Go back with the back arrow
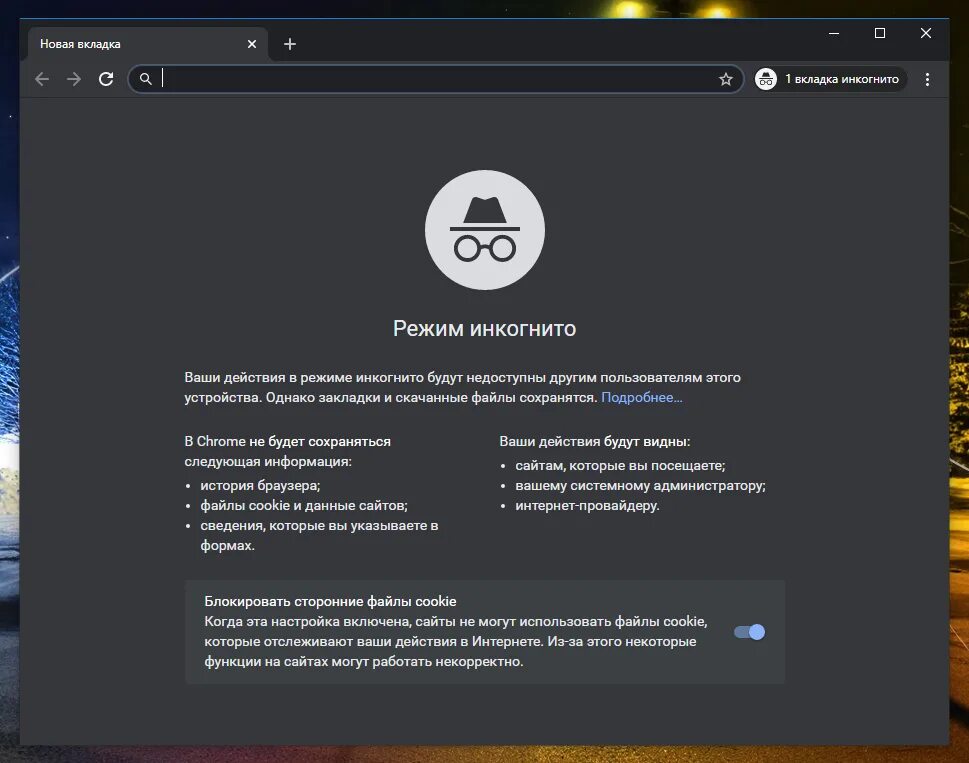Screen dimensions: 969x763 tap(42, 79)
